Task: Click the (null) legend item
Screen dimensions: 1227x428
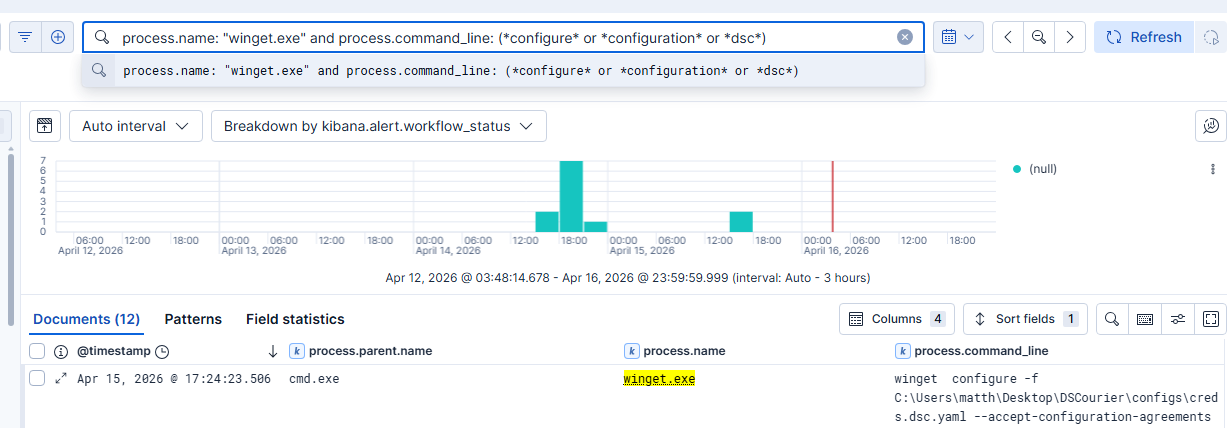Action: (1034, 169)
